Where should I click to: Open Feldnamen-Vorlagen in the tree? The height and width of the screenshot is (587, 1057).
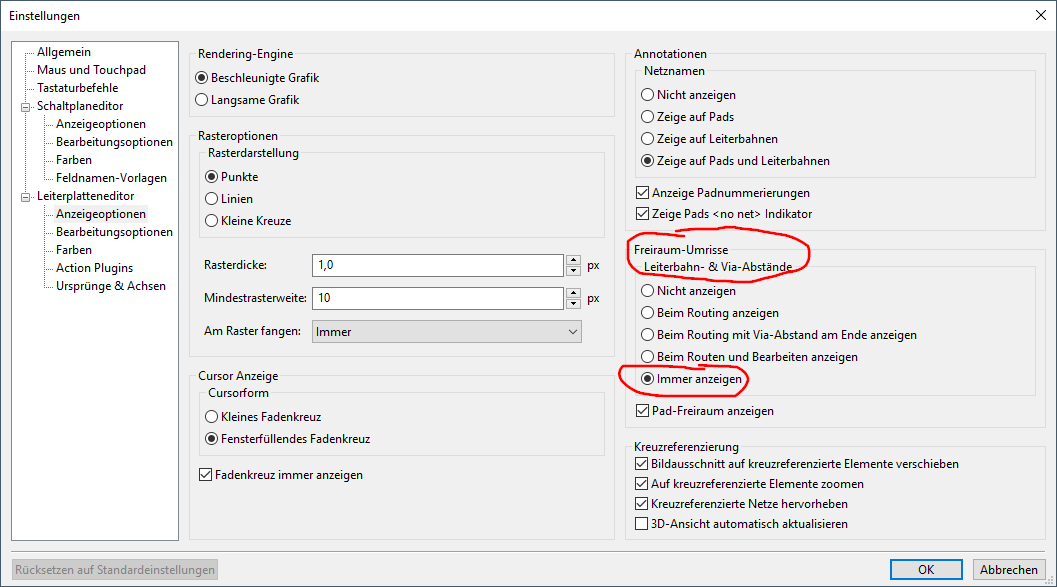[111, 178]
